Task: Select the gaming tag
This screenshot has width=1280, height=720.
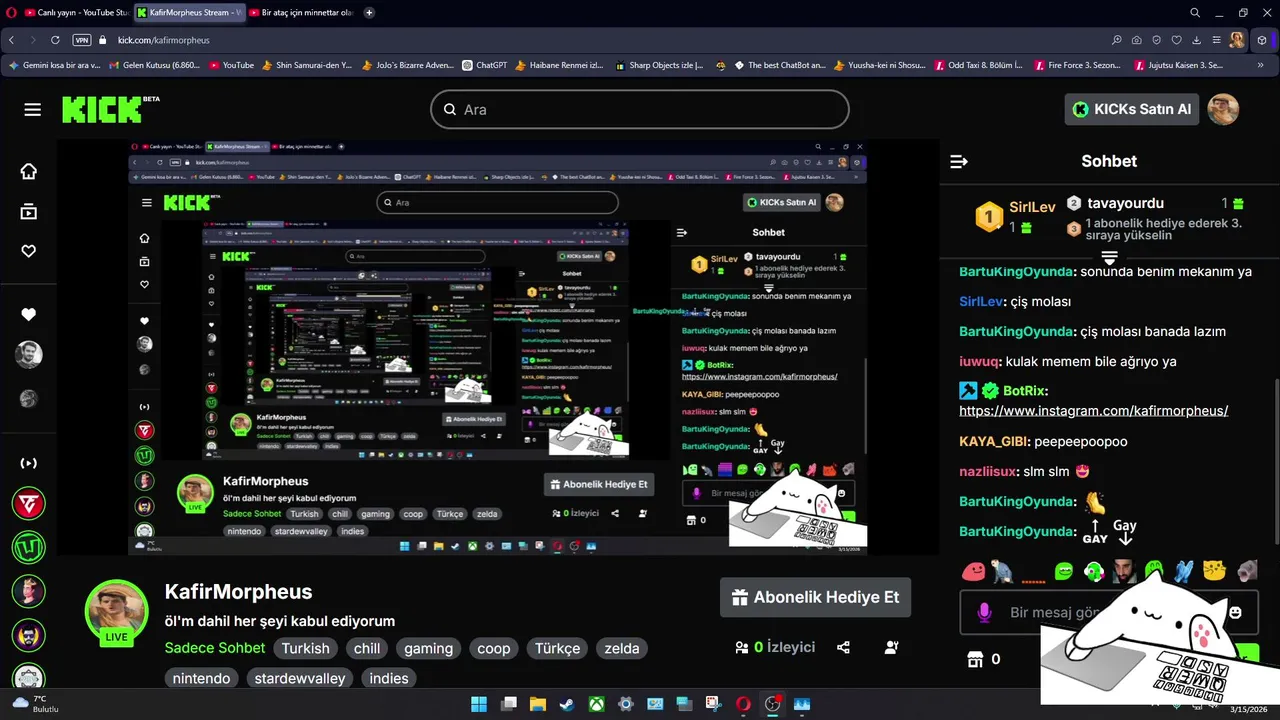Action: point(428,648)
